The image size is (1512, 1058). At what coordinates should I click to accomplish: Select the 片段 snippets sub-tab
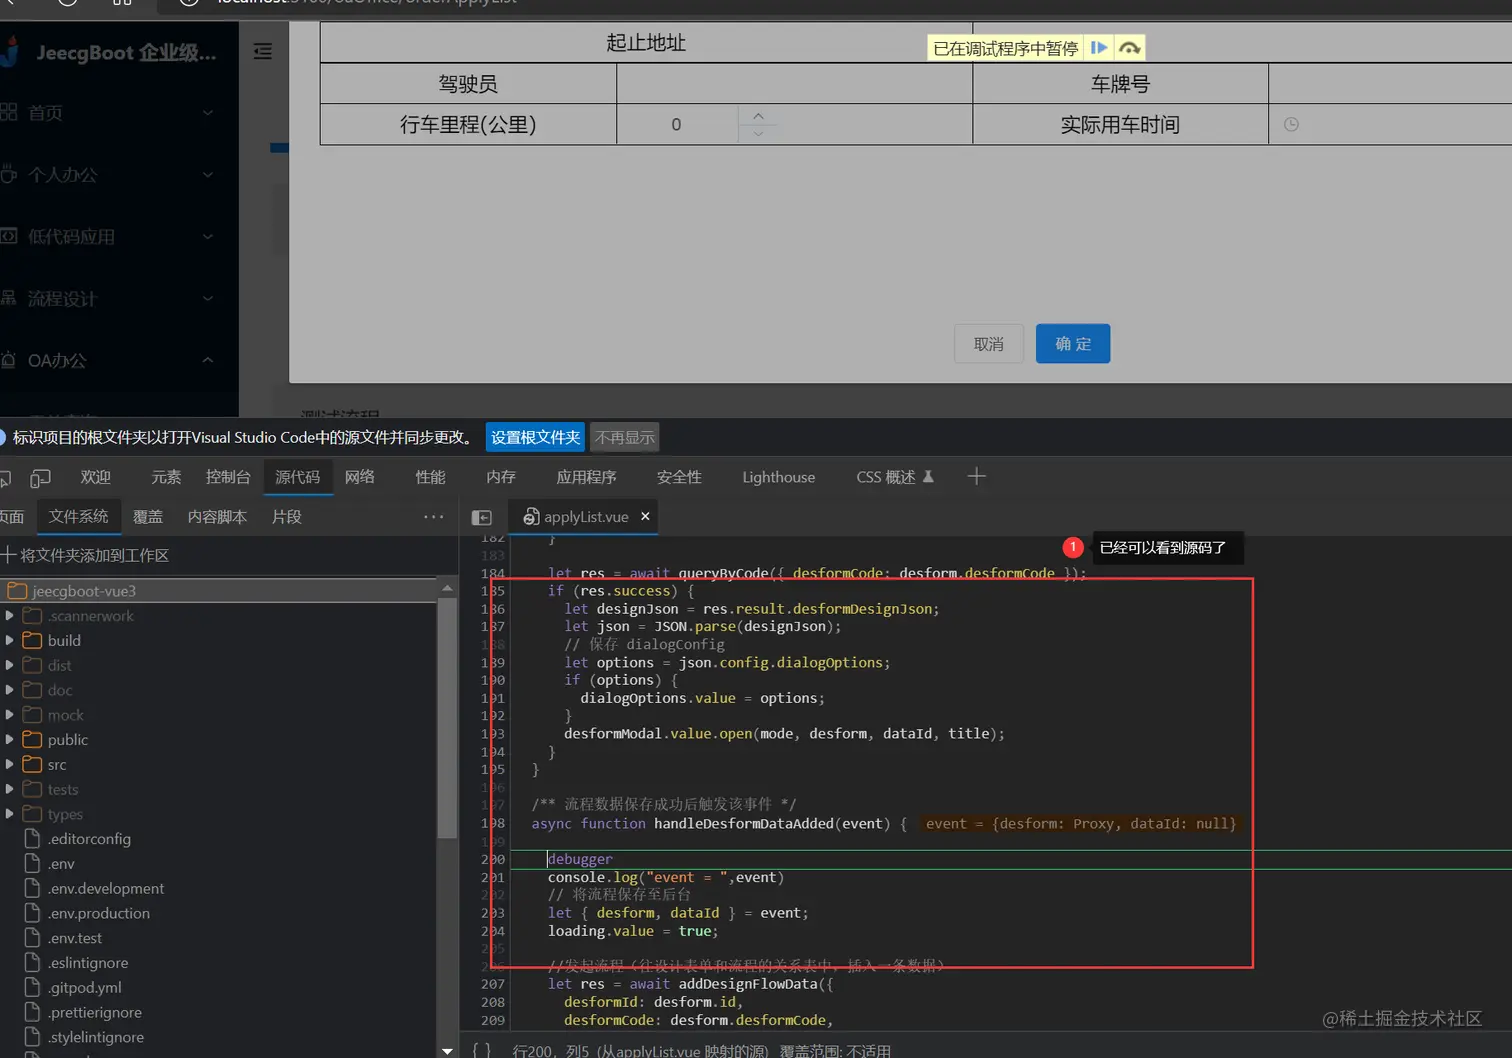point(287,517)
